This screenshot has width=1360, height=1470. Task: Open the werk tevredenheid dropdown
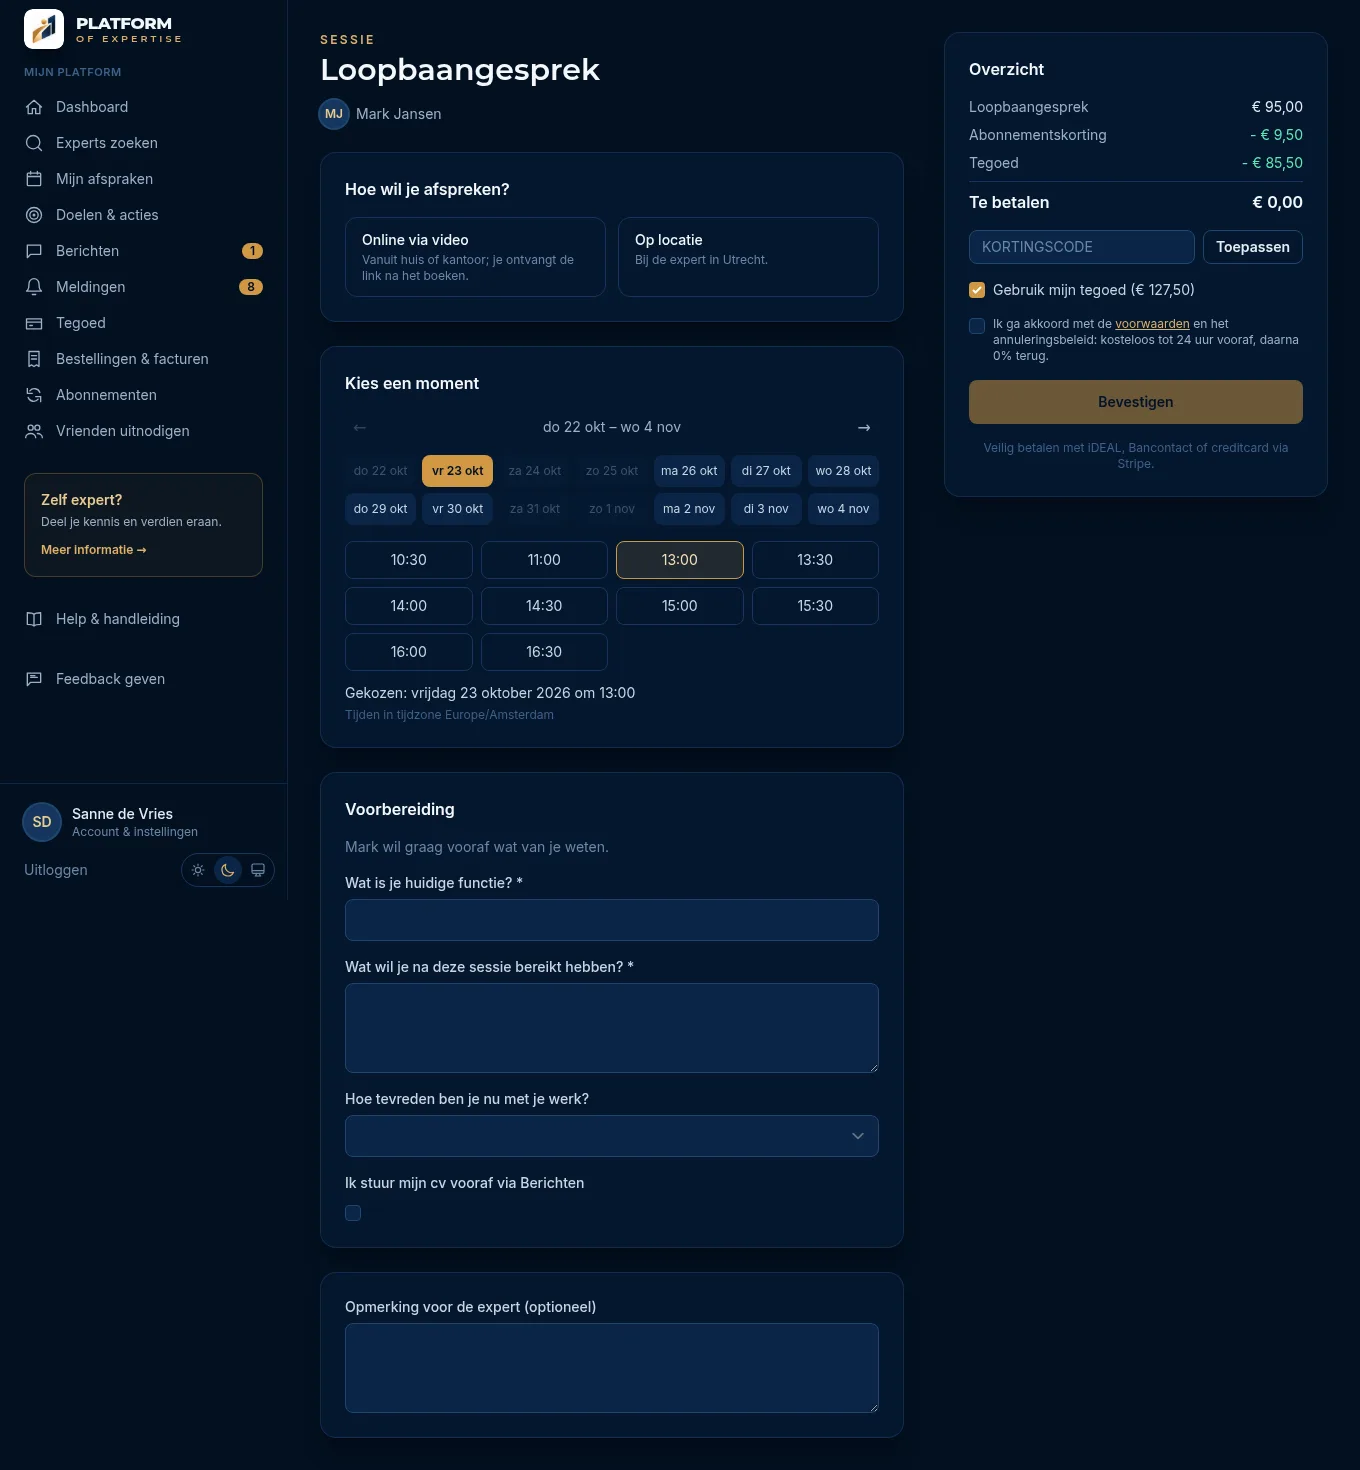pos(612,1136)
